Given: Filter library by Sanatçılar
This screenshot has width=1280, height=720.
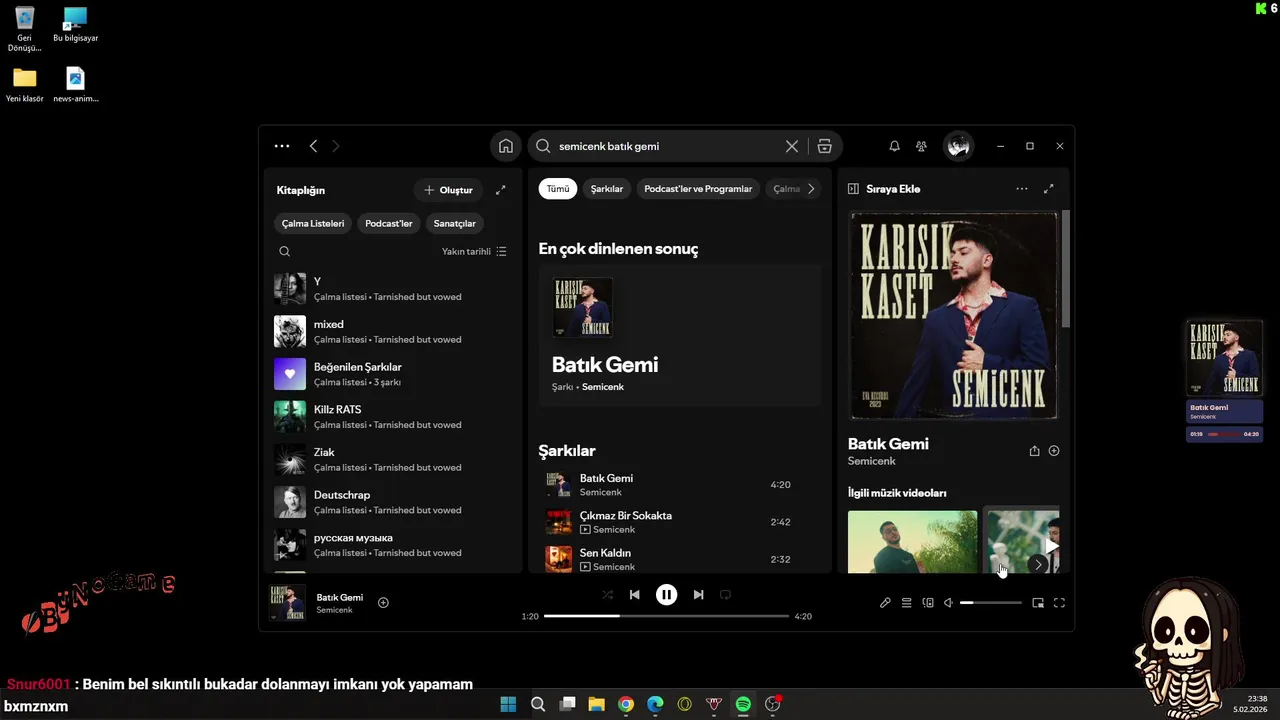Looking at the screenshot, I should (x=455, y=223).
